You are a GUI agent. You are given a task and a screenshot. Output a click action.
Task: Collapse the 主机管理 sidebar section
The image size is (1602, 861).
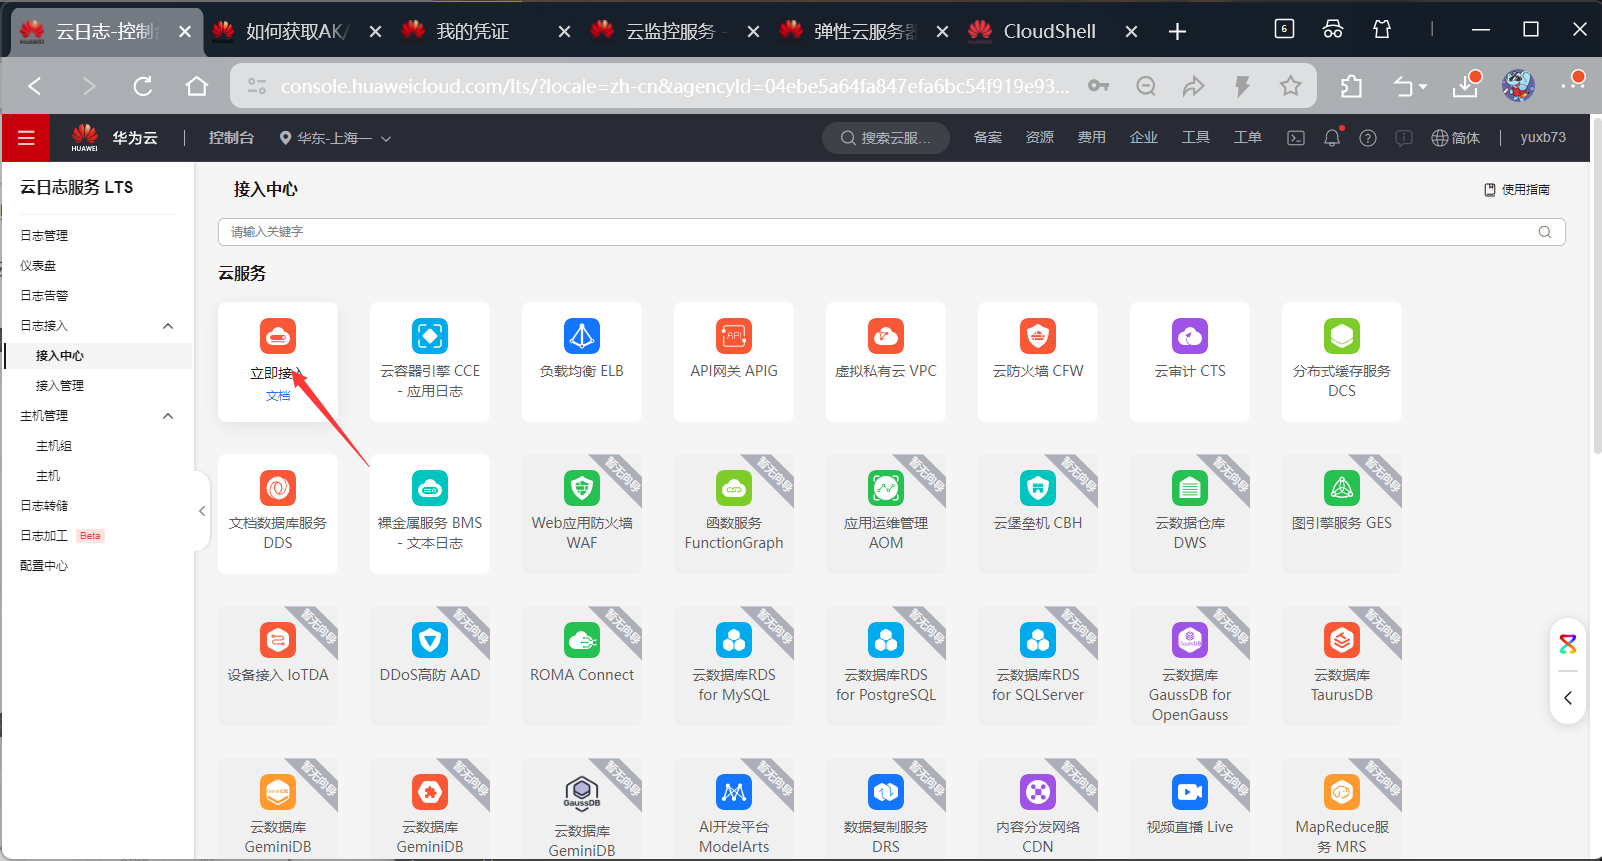[x=168, y=416]
